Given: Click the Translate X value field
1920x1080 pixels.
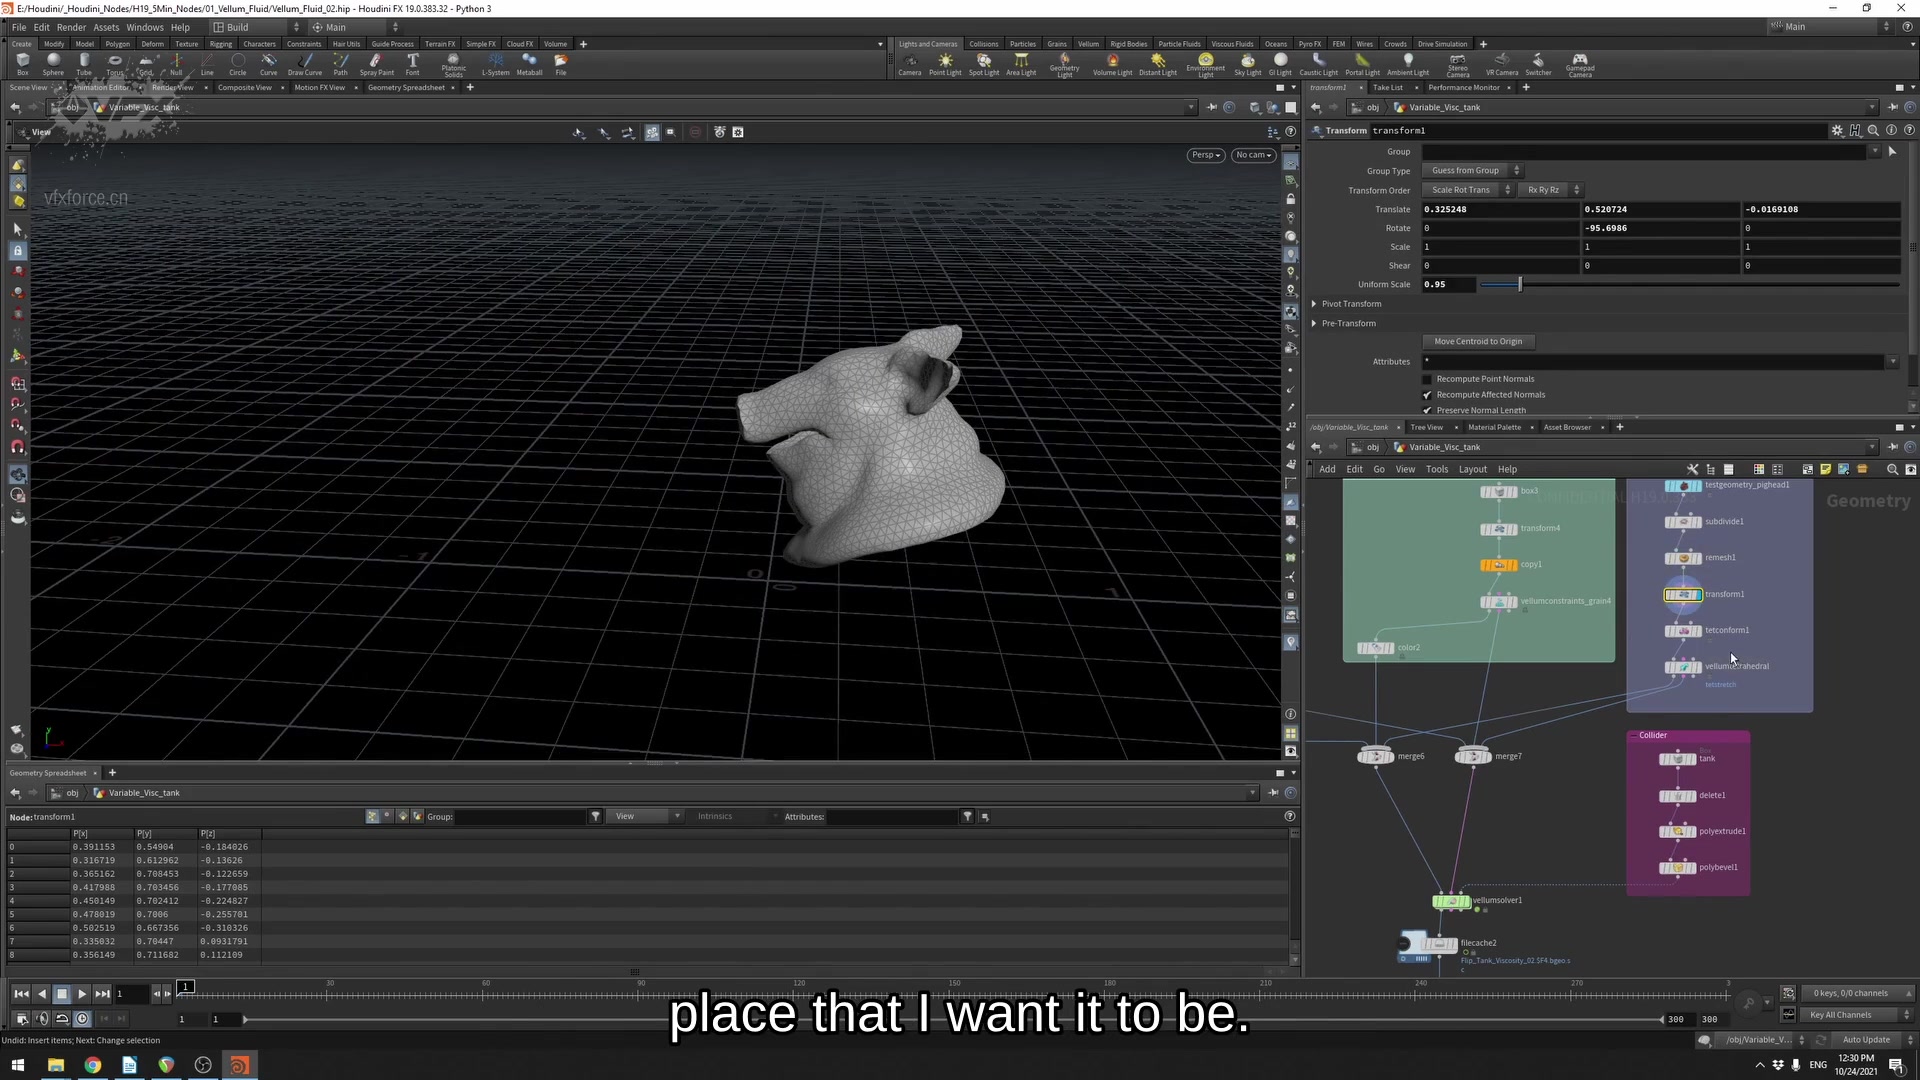Looking at the screenshot, I should tap(1500, 210).
